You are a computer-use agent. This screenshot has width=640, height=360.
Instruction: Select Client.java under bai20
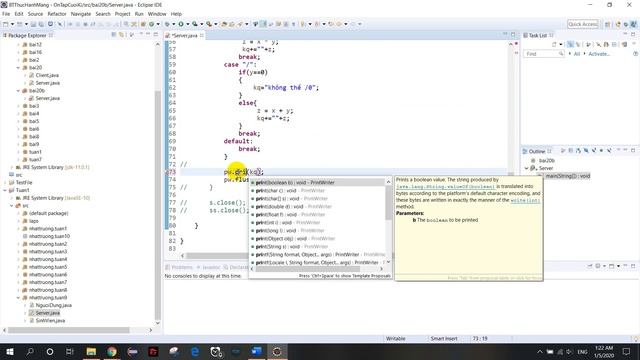(x=47, y=76)
